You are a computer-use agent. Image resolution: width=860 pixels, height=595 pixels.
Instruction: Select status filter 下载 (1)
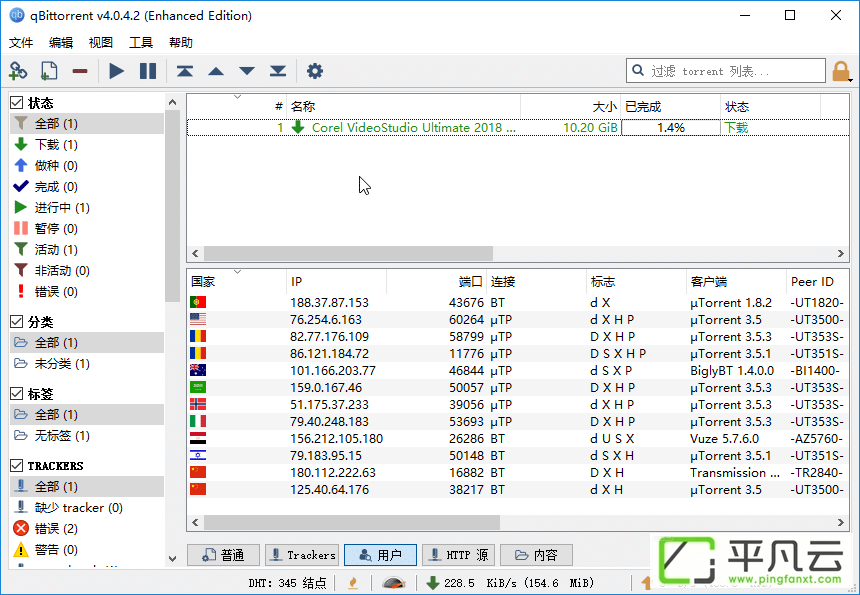click(x=87, y=144)
